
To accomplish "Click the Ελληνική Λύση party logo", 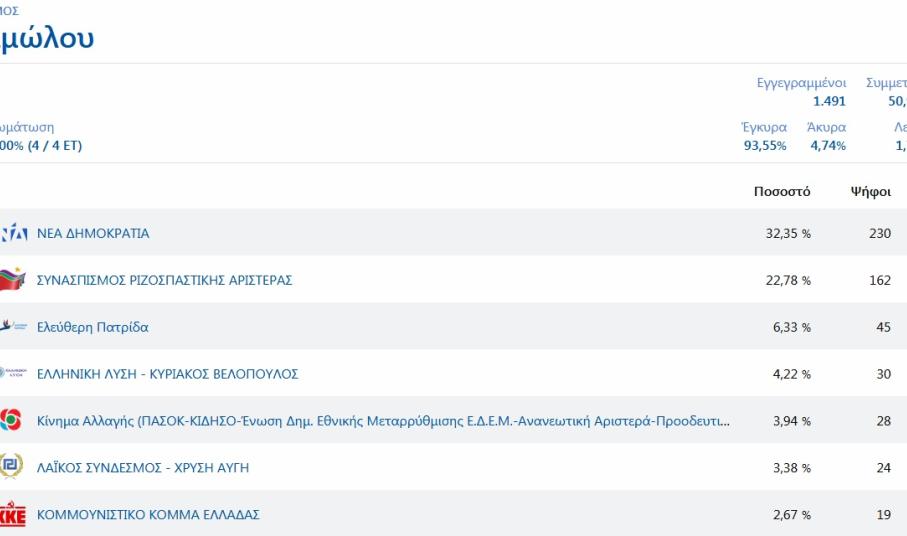I will point(13,374).
